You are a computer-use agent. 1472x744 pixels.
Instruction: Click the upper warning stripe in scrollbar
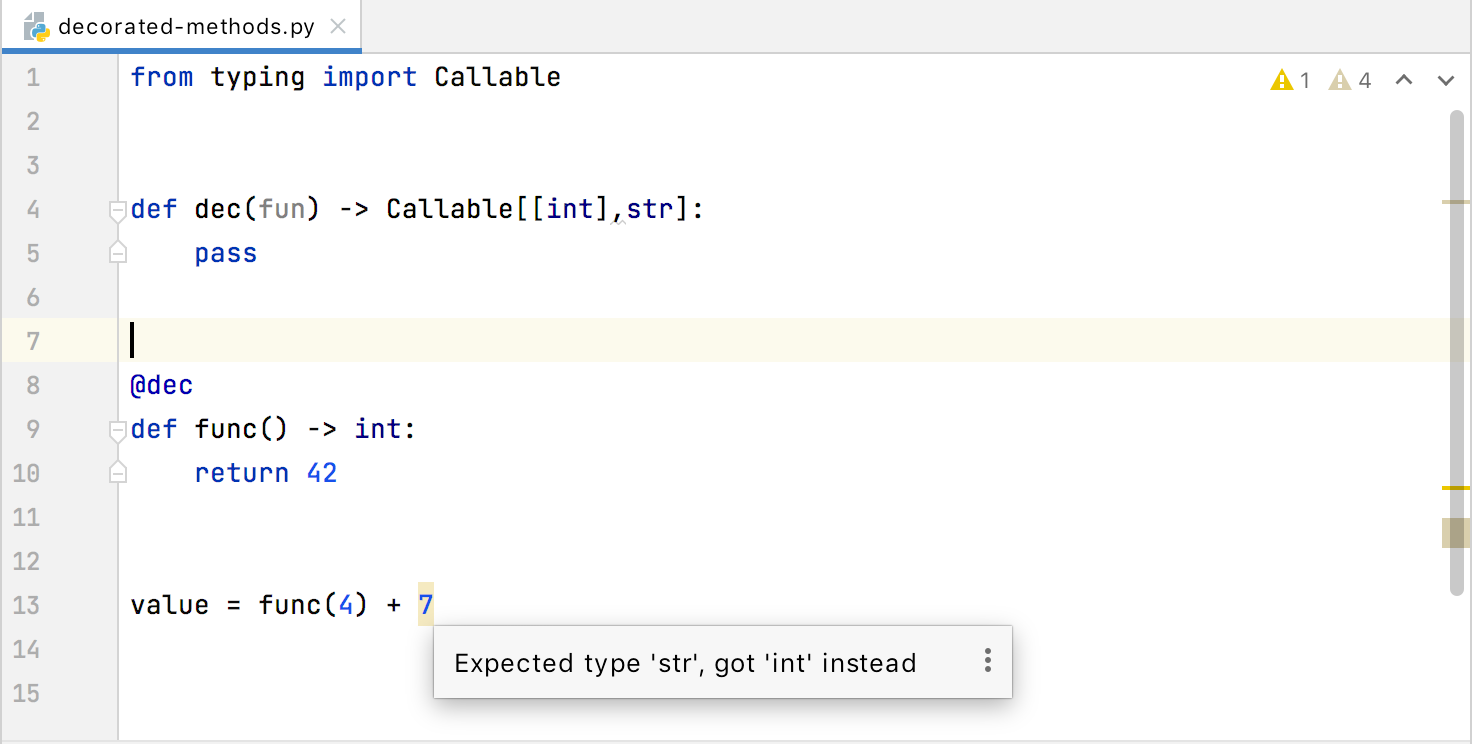[1455, 202]
